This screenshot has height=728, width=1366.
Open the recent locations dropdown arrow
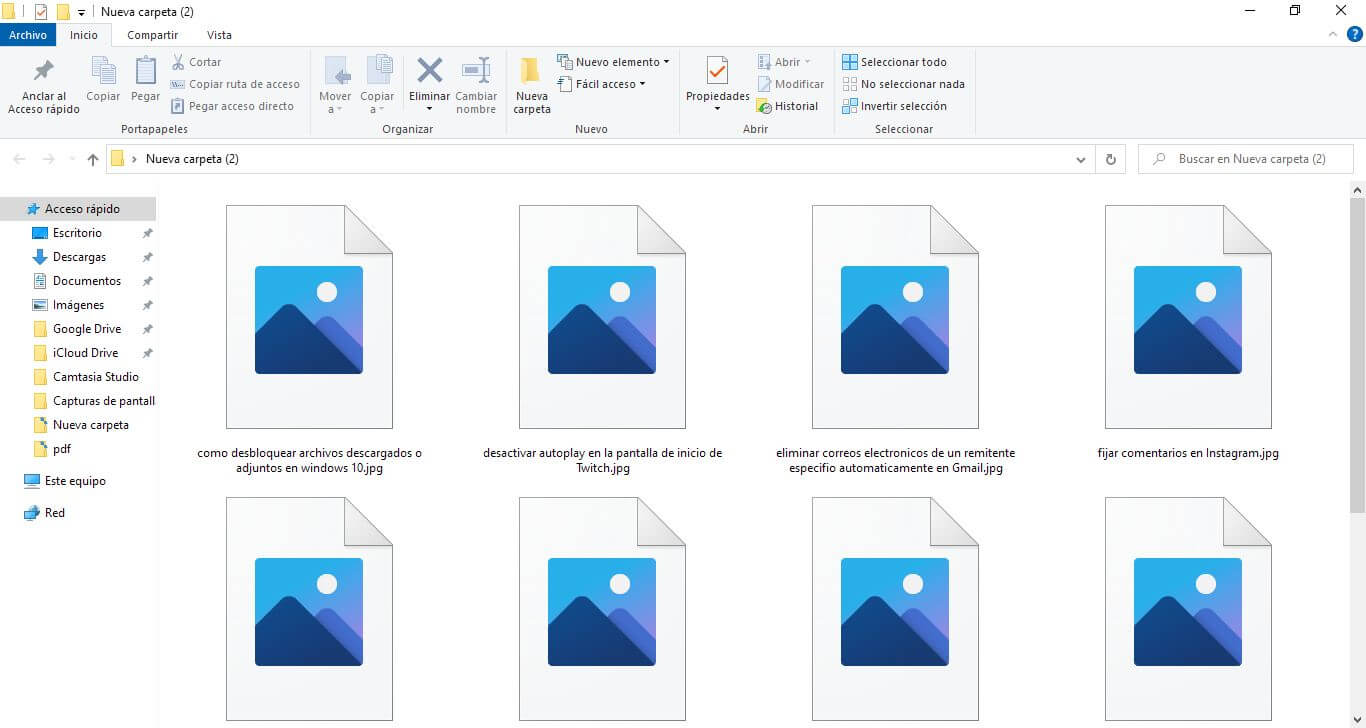[71, 159]
